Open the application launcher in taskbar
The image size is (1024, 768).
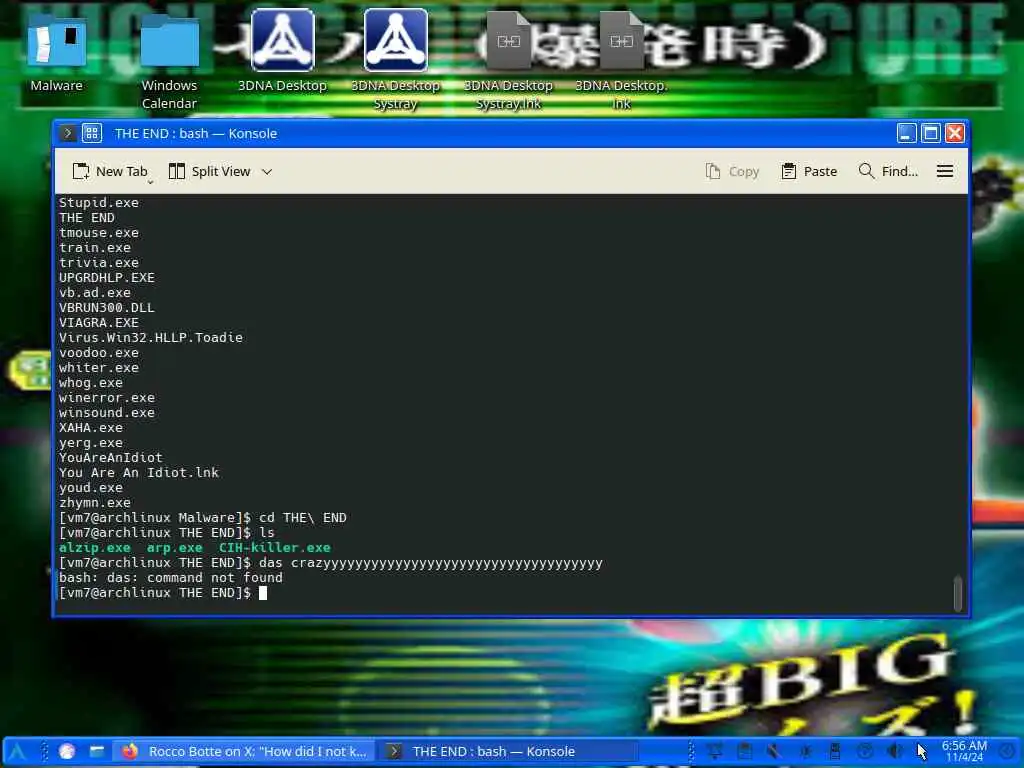[18, 752]
